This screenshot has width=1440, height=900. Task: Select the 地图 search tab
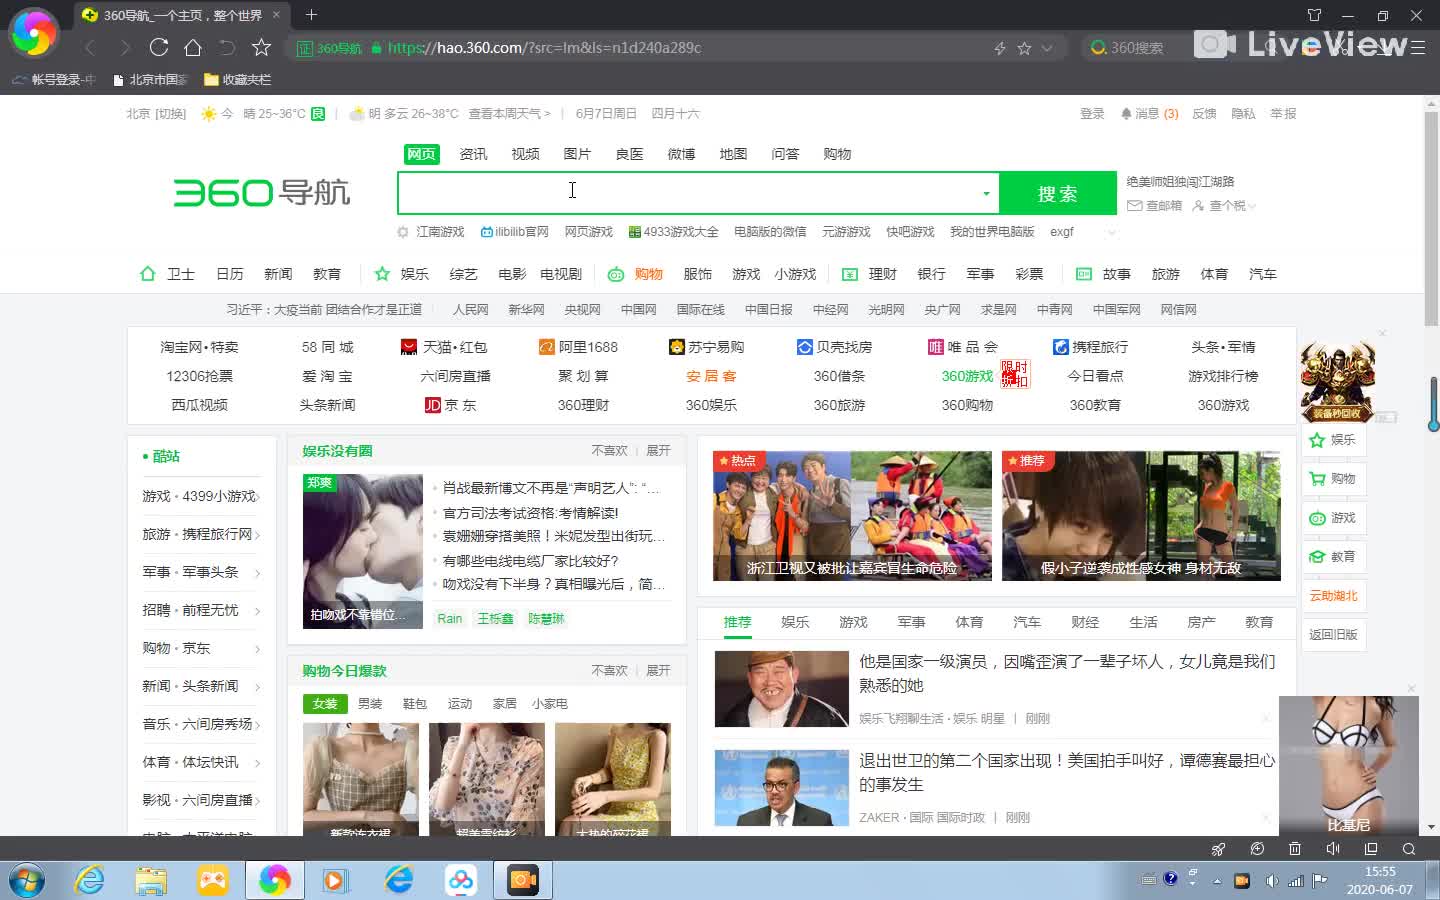733,154
